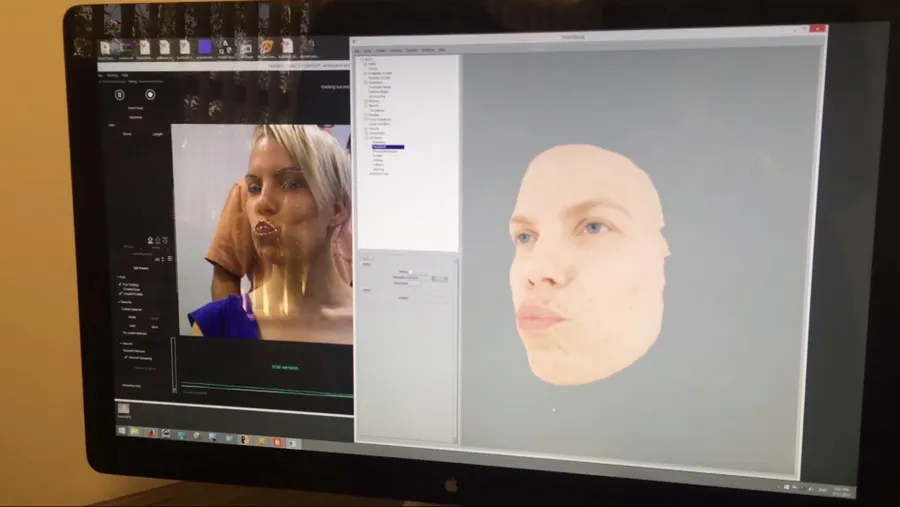Open the first menu in the face tracking window
Image resolution: width=900 pixels, height=507 pixels.
[x=101, y=73]
